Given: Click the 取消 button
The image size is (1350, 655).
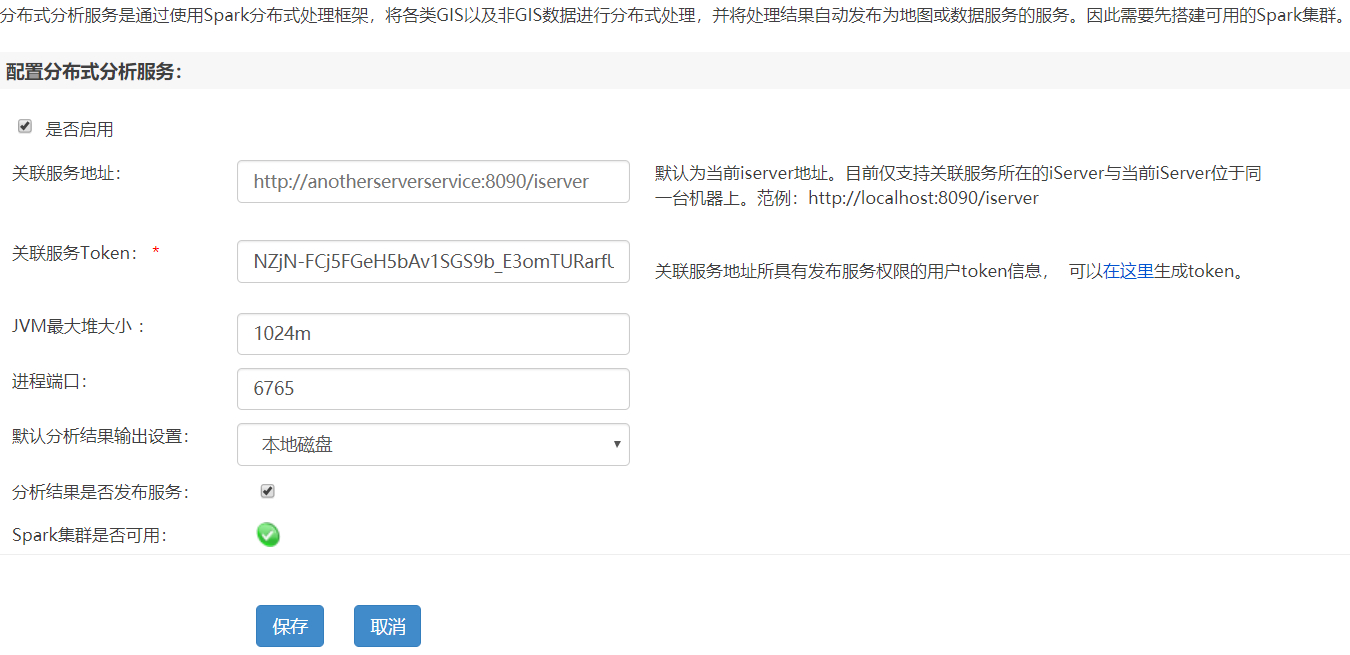Looking at the screenshot, I should 387,626.
